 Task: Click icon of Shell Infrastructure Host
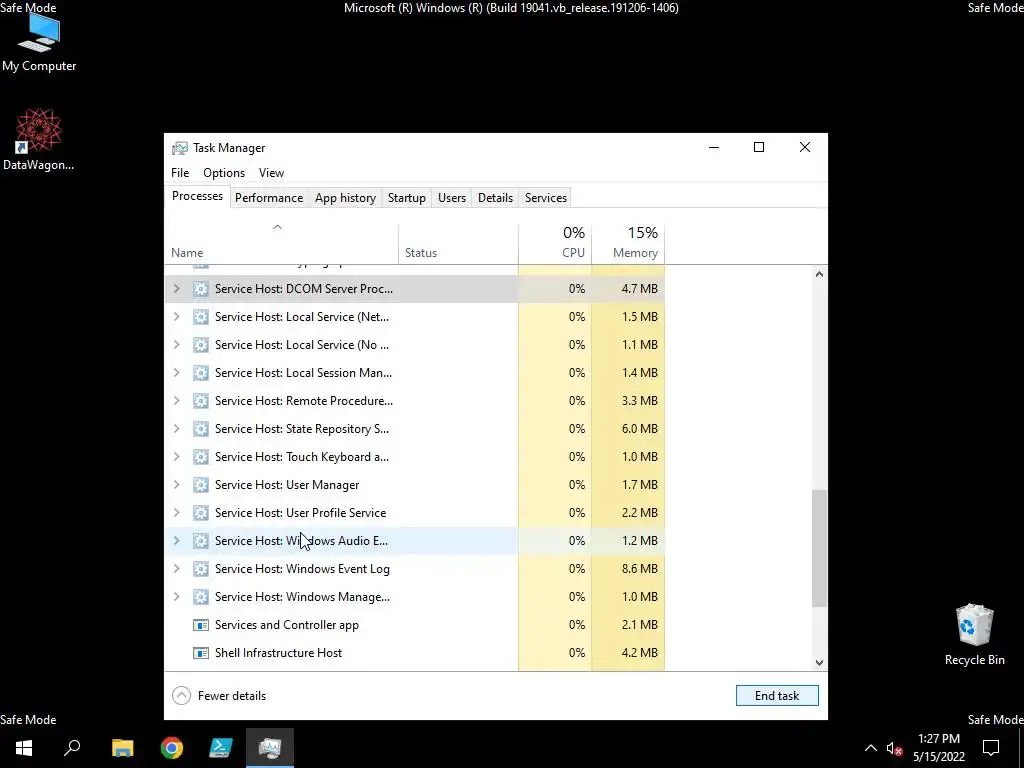coord(200,653)
